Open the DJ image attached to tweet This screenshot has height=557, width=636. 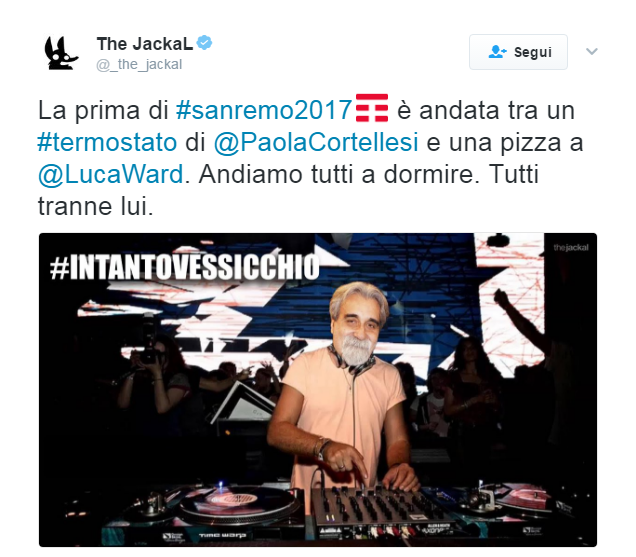pyautogui.click(x=318, y=390)
